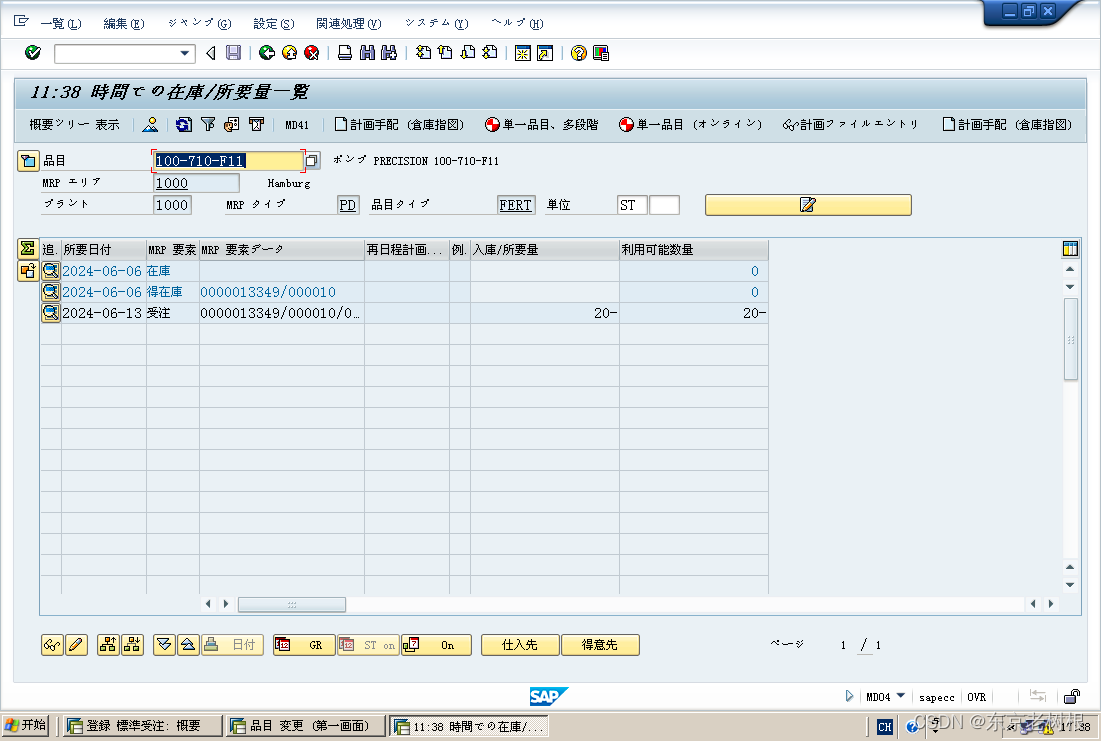Screen dimensions: 1101x741
Task: Open details magnifier on the 受注 row
Action: tap(50, 312)
